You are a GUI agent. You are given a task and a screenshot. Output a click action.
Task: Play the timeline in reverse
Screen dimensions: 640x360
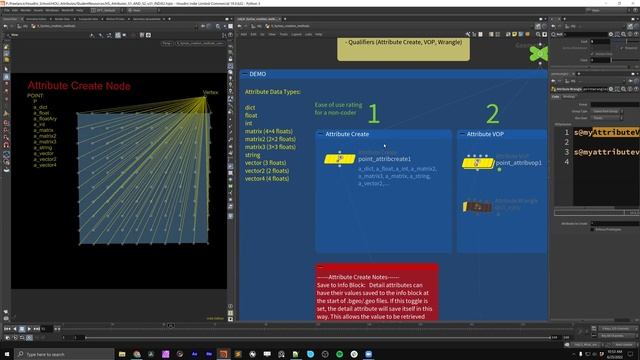pos(15,329)
